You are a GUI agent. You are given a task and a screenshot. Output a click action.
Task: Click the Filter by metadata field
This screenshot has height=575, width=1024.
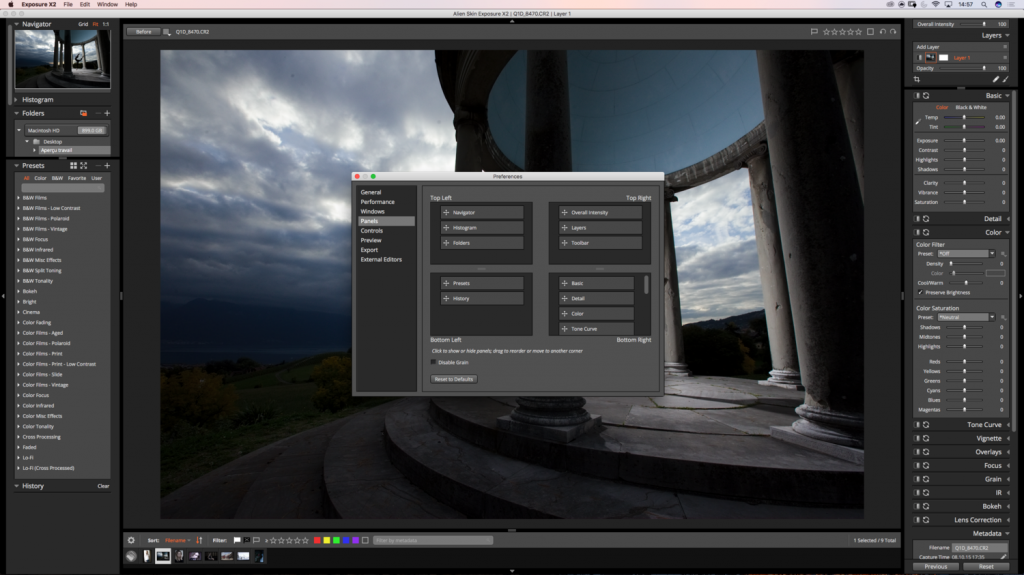[x=433, y=540]
